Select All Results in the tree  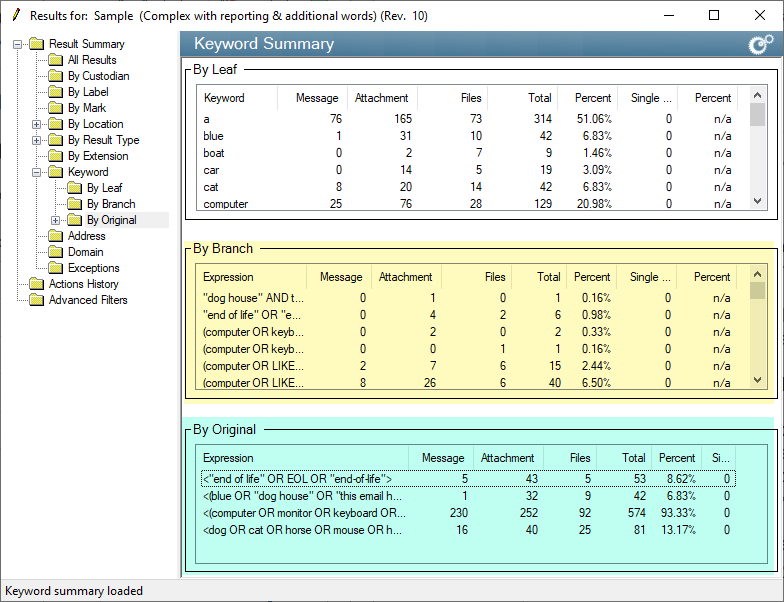point(92,60)
